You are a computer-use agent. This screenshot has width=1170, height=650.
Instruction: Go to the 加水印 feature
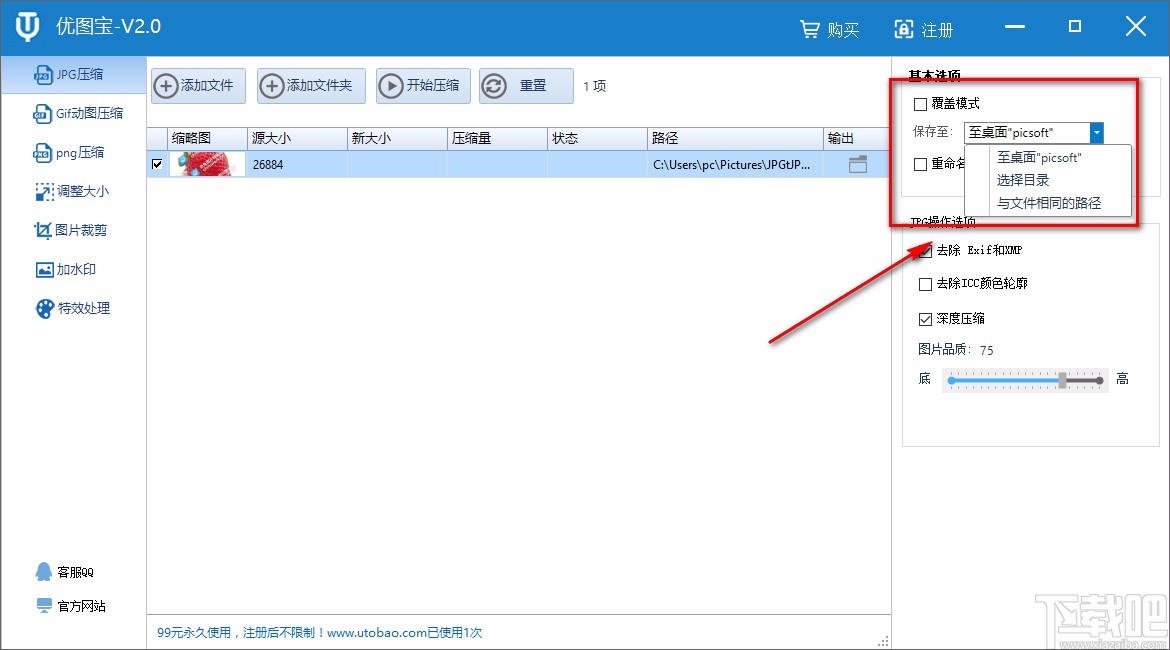click(x=66, y=269)
